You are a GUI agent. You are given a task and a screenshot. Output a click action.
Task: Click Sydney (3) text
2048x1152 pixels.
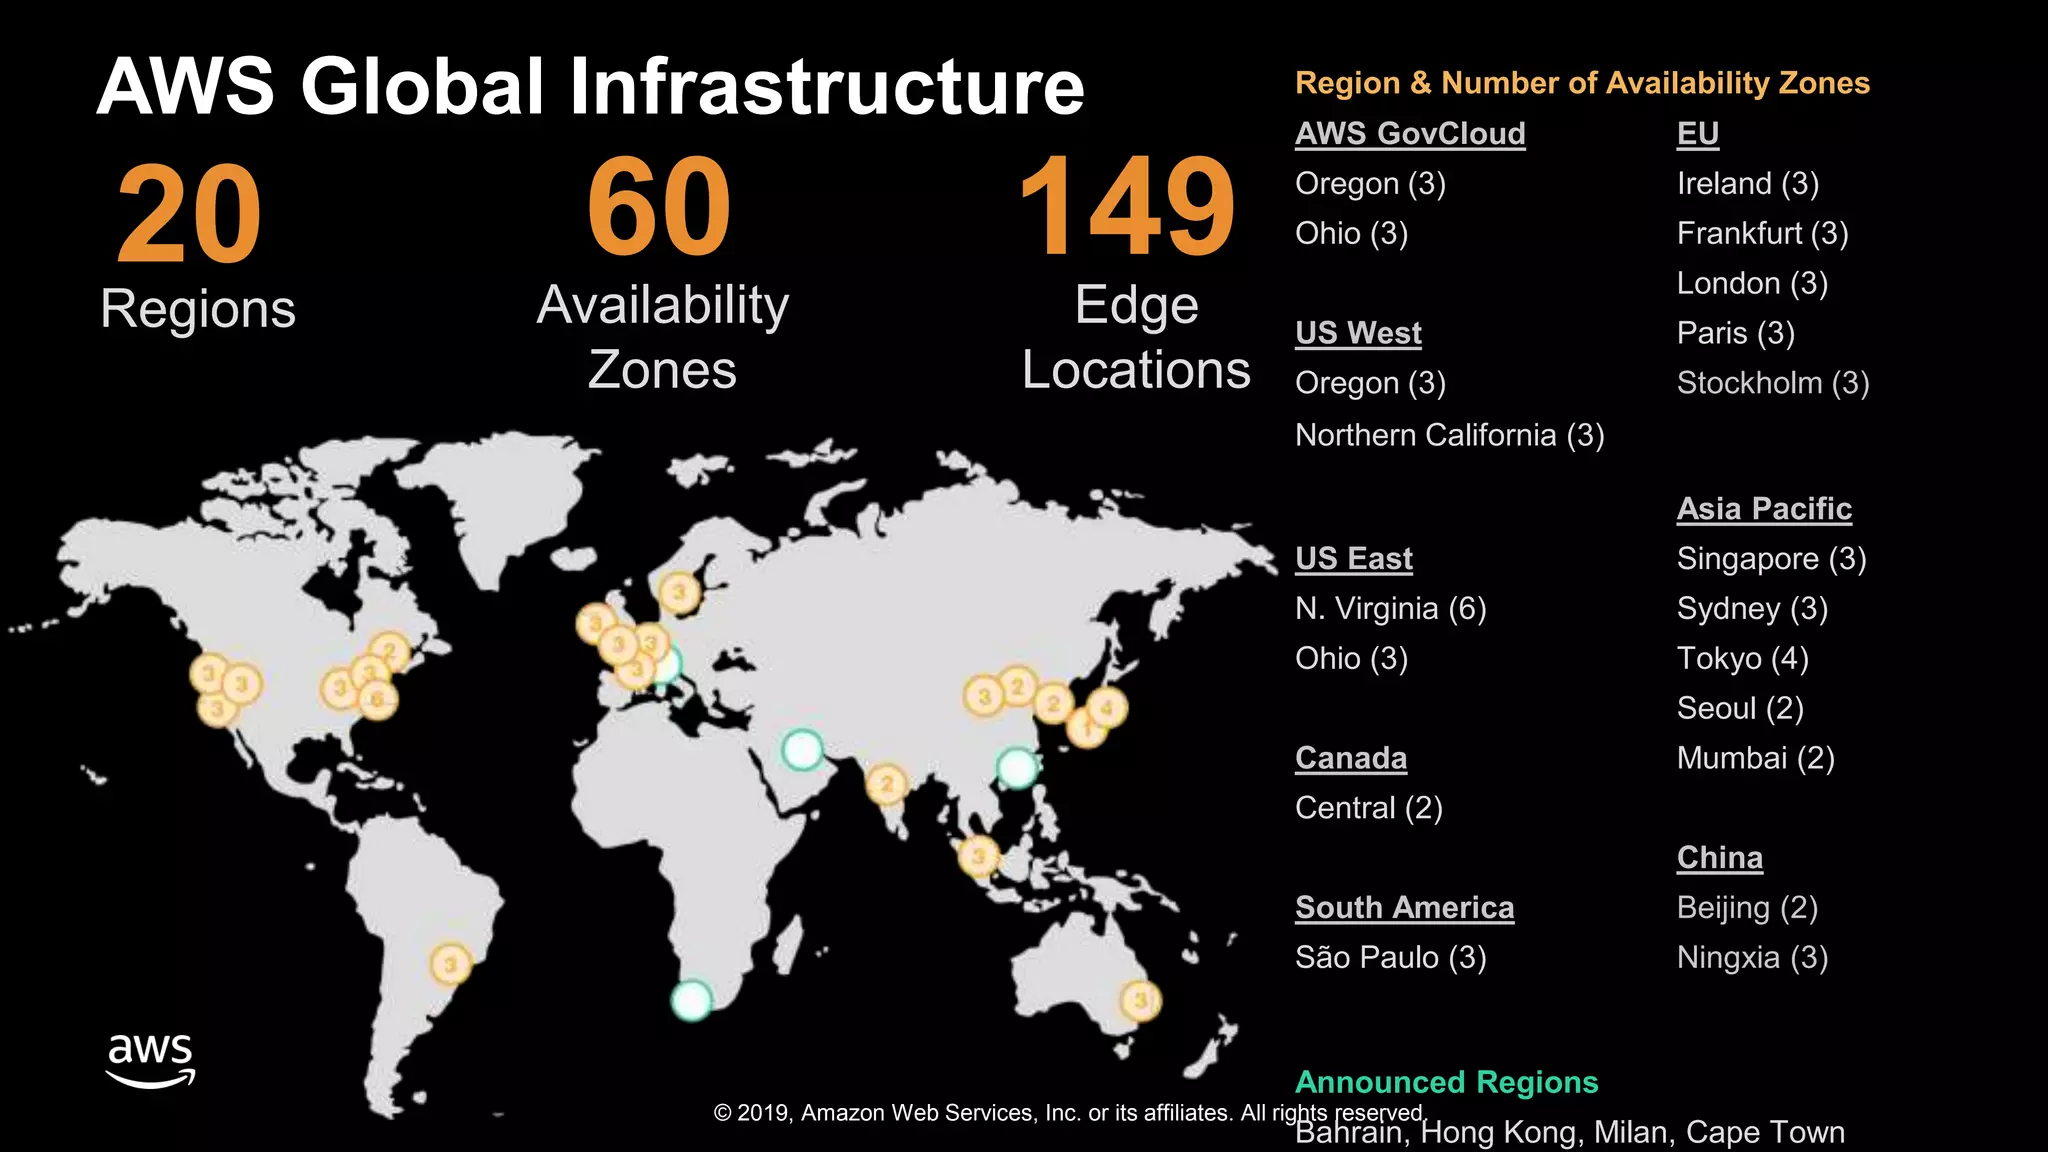[x=1752, y=609]
